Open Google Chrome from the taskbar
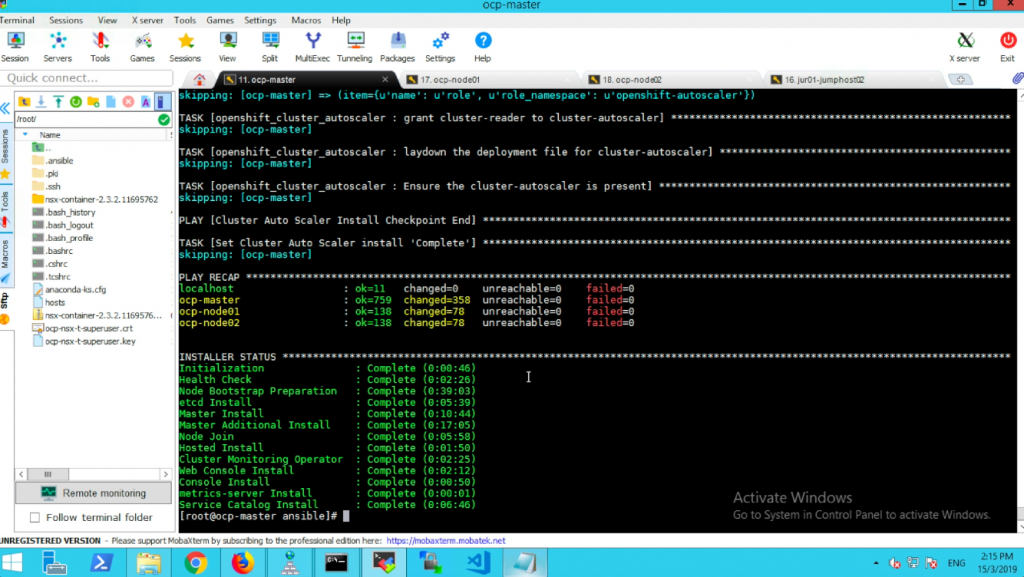Viewport: 1024px width, 577px height. pos(195,563)
